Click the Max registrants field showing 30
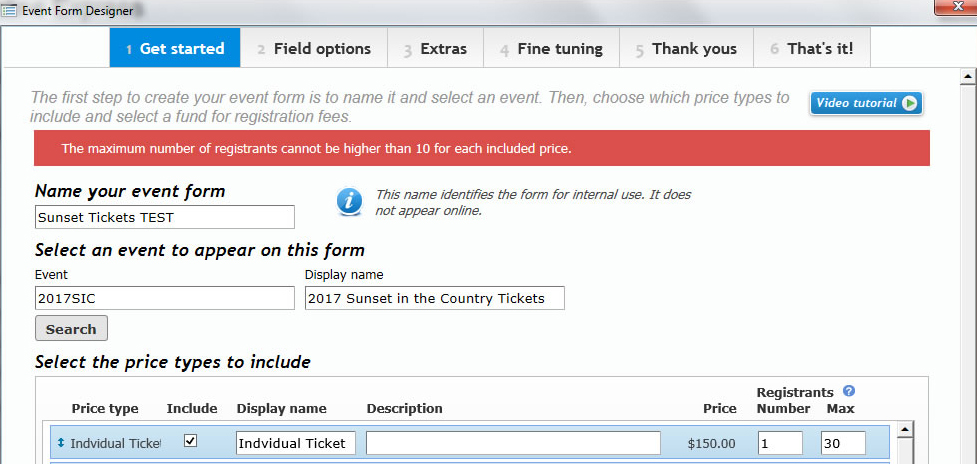The height and width of the screenshot is (464, 977). (843, 443)
